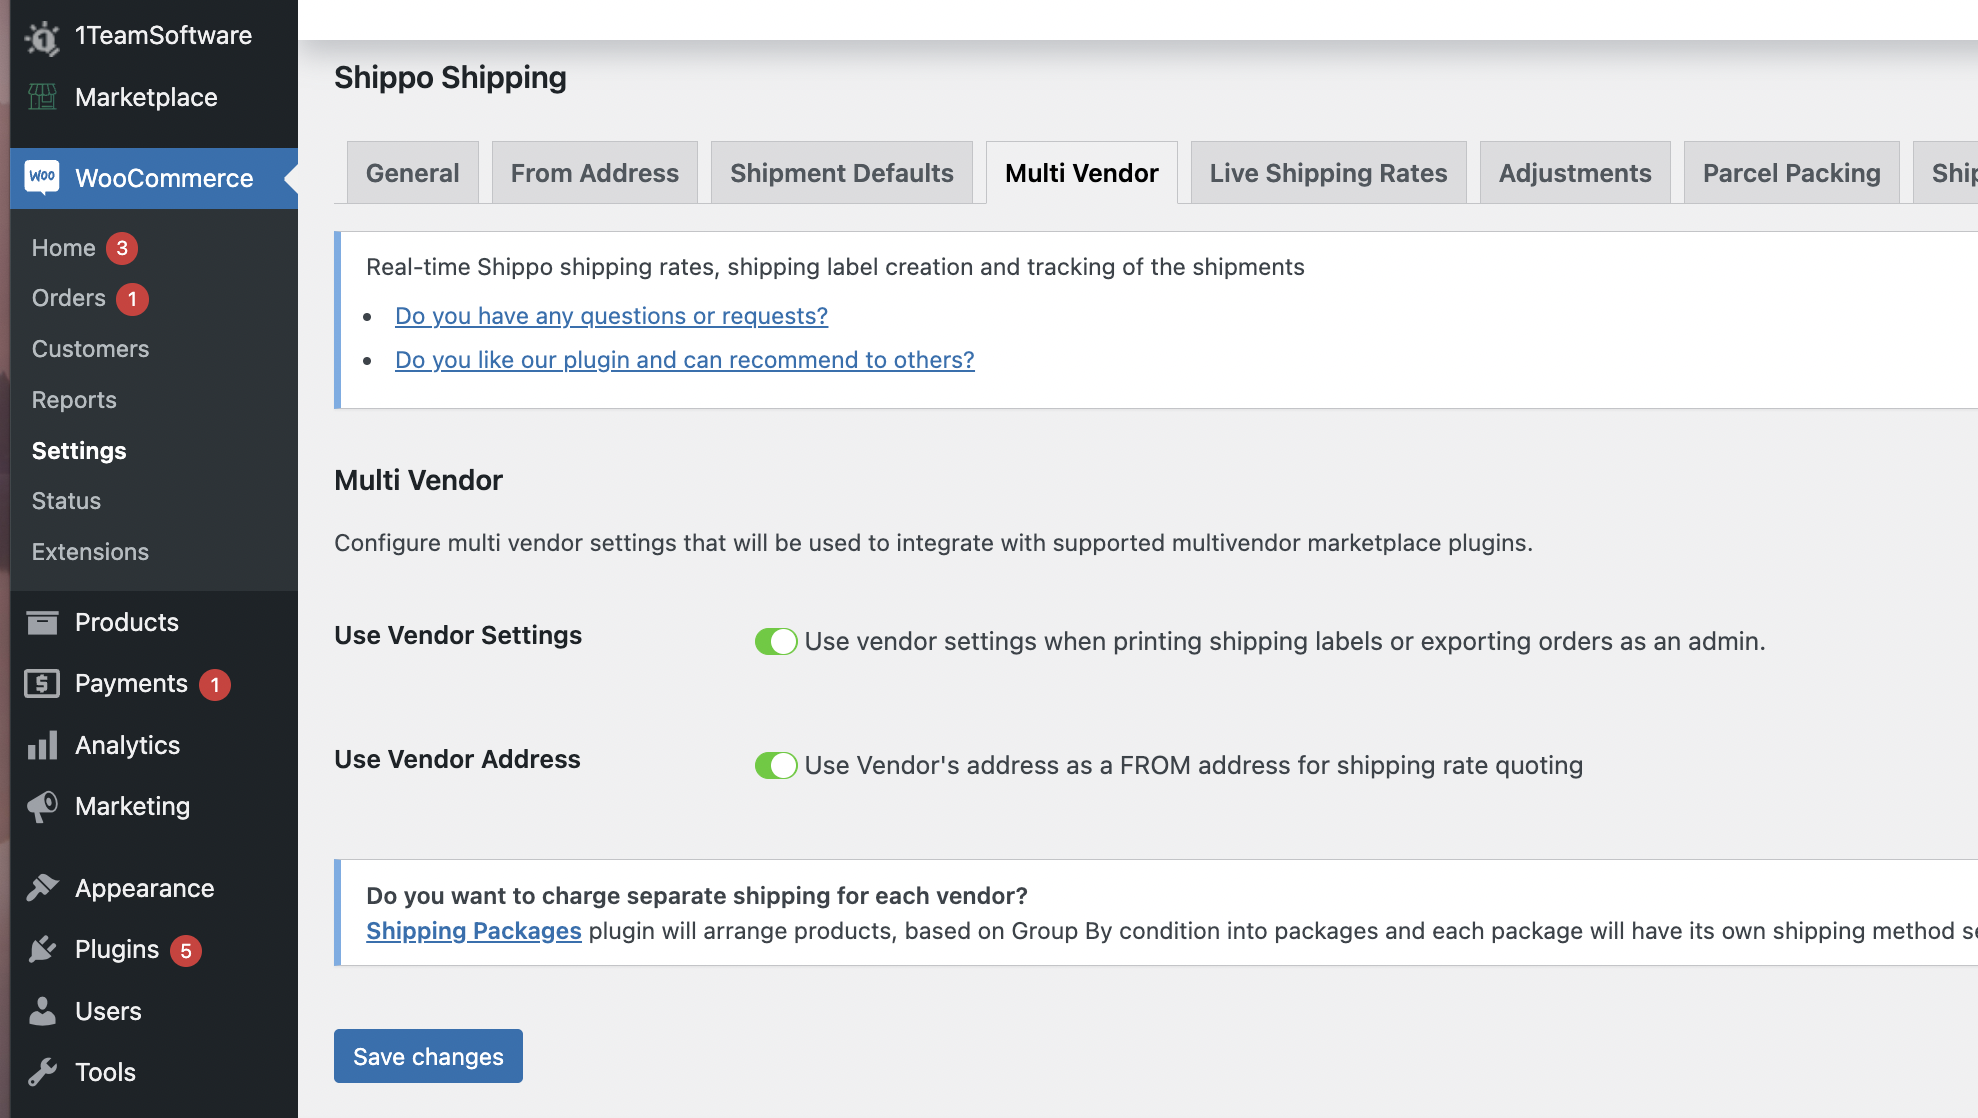The height and width of the screenshot is (1118, 1978).
Task: Click the Save changes button
Action: [x=427, y=1056]
